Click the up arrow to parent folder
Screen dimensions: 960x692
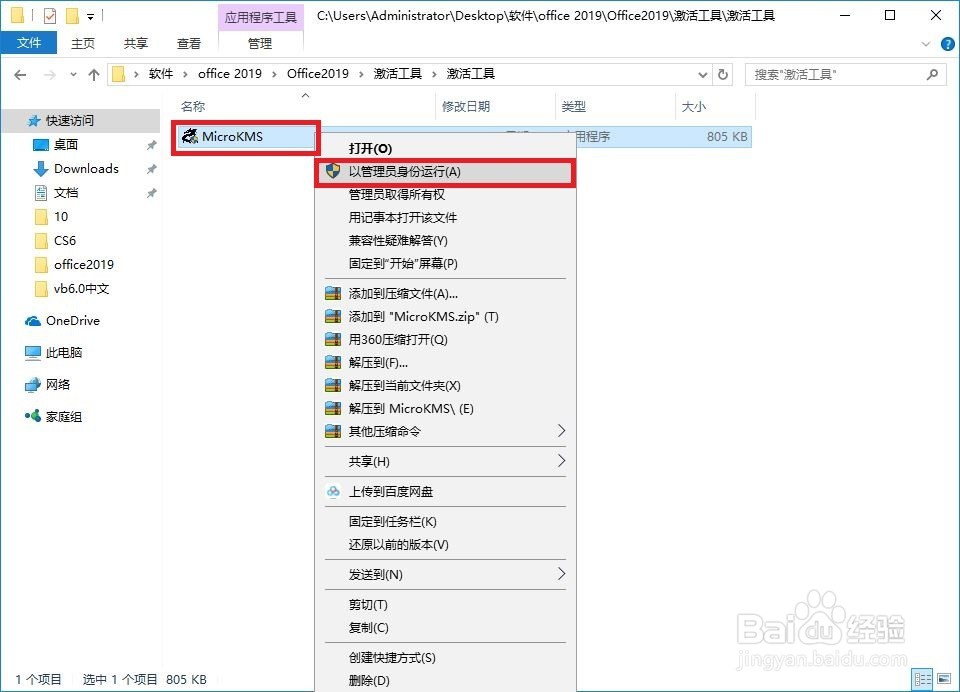point(94,73)
